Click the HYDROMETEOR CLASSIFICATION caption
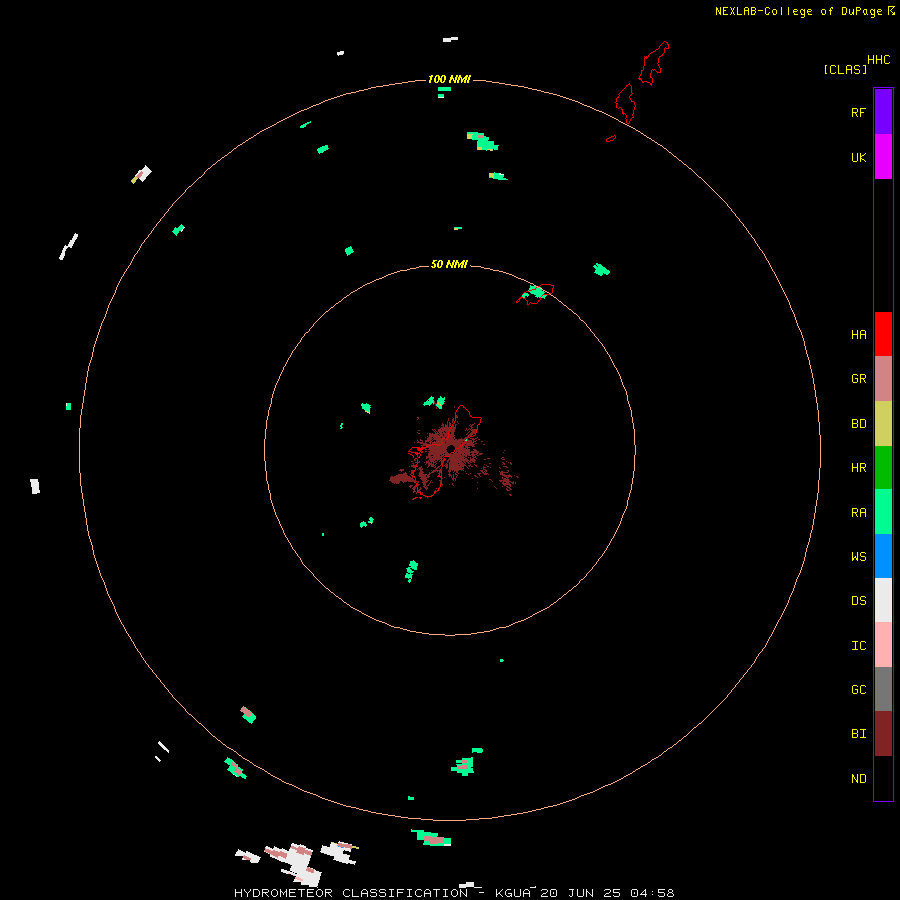900x900 pixels. (x=351, y=893)
